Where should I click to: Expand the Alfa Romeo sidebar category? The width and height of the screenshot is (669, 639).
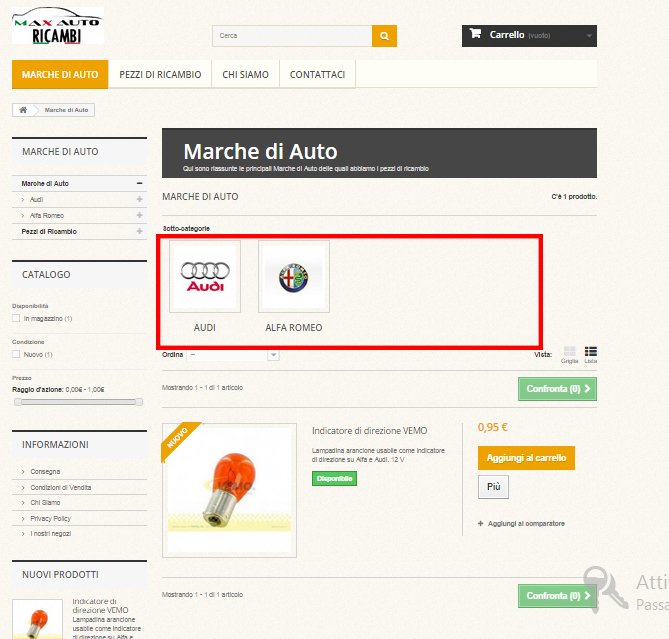pos(140,215)
